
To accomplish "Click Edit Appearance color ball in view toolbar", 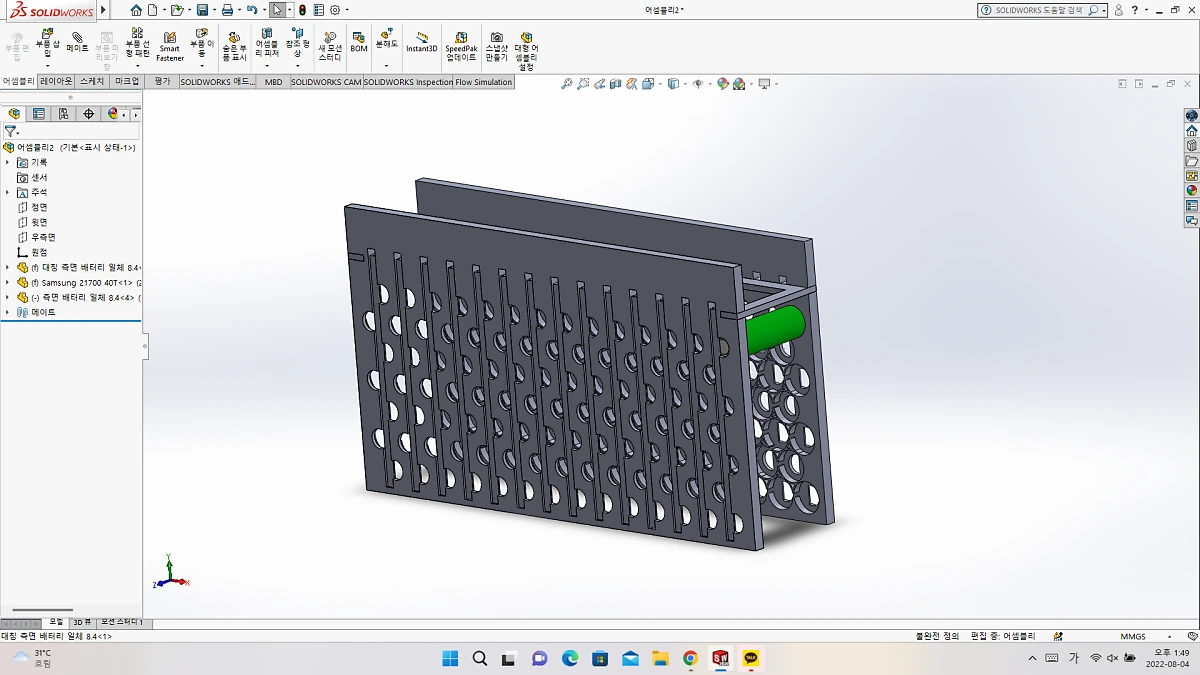I will click(x=723, y=84).
